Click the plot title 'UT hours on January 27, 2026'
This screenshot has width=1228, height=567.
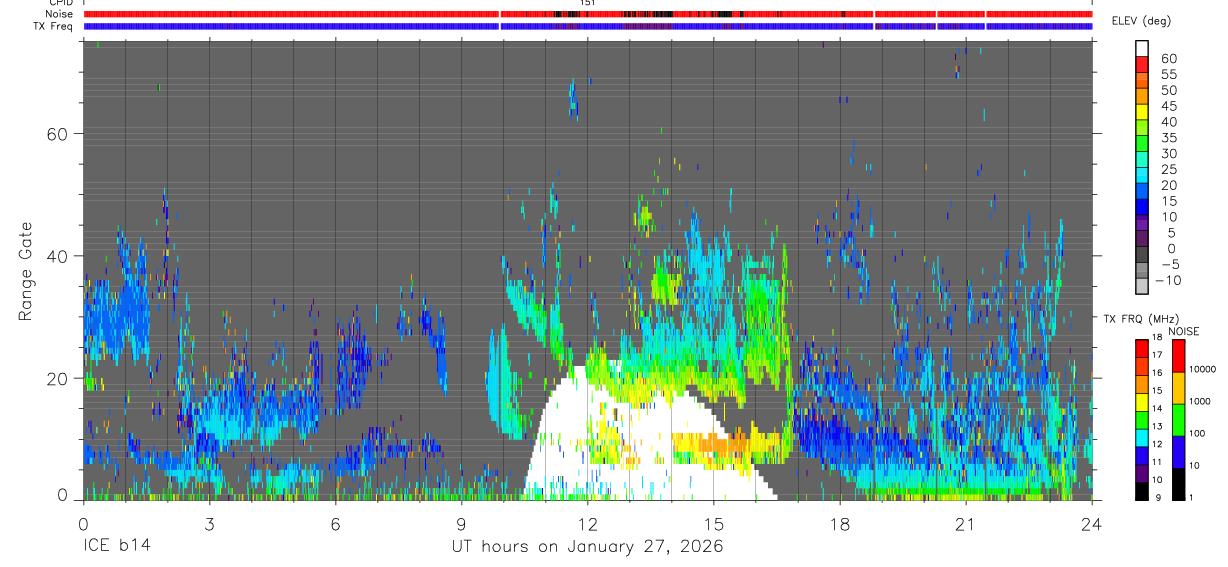click(587, 548)
